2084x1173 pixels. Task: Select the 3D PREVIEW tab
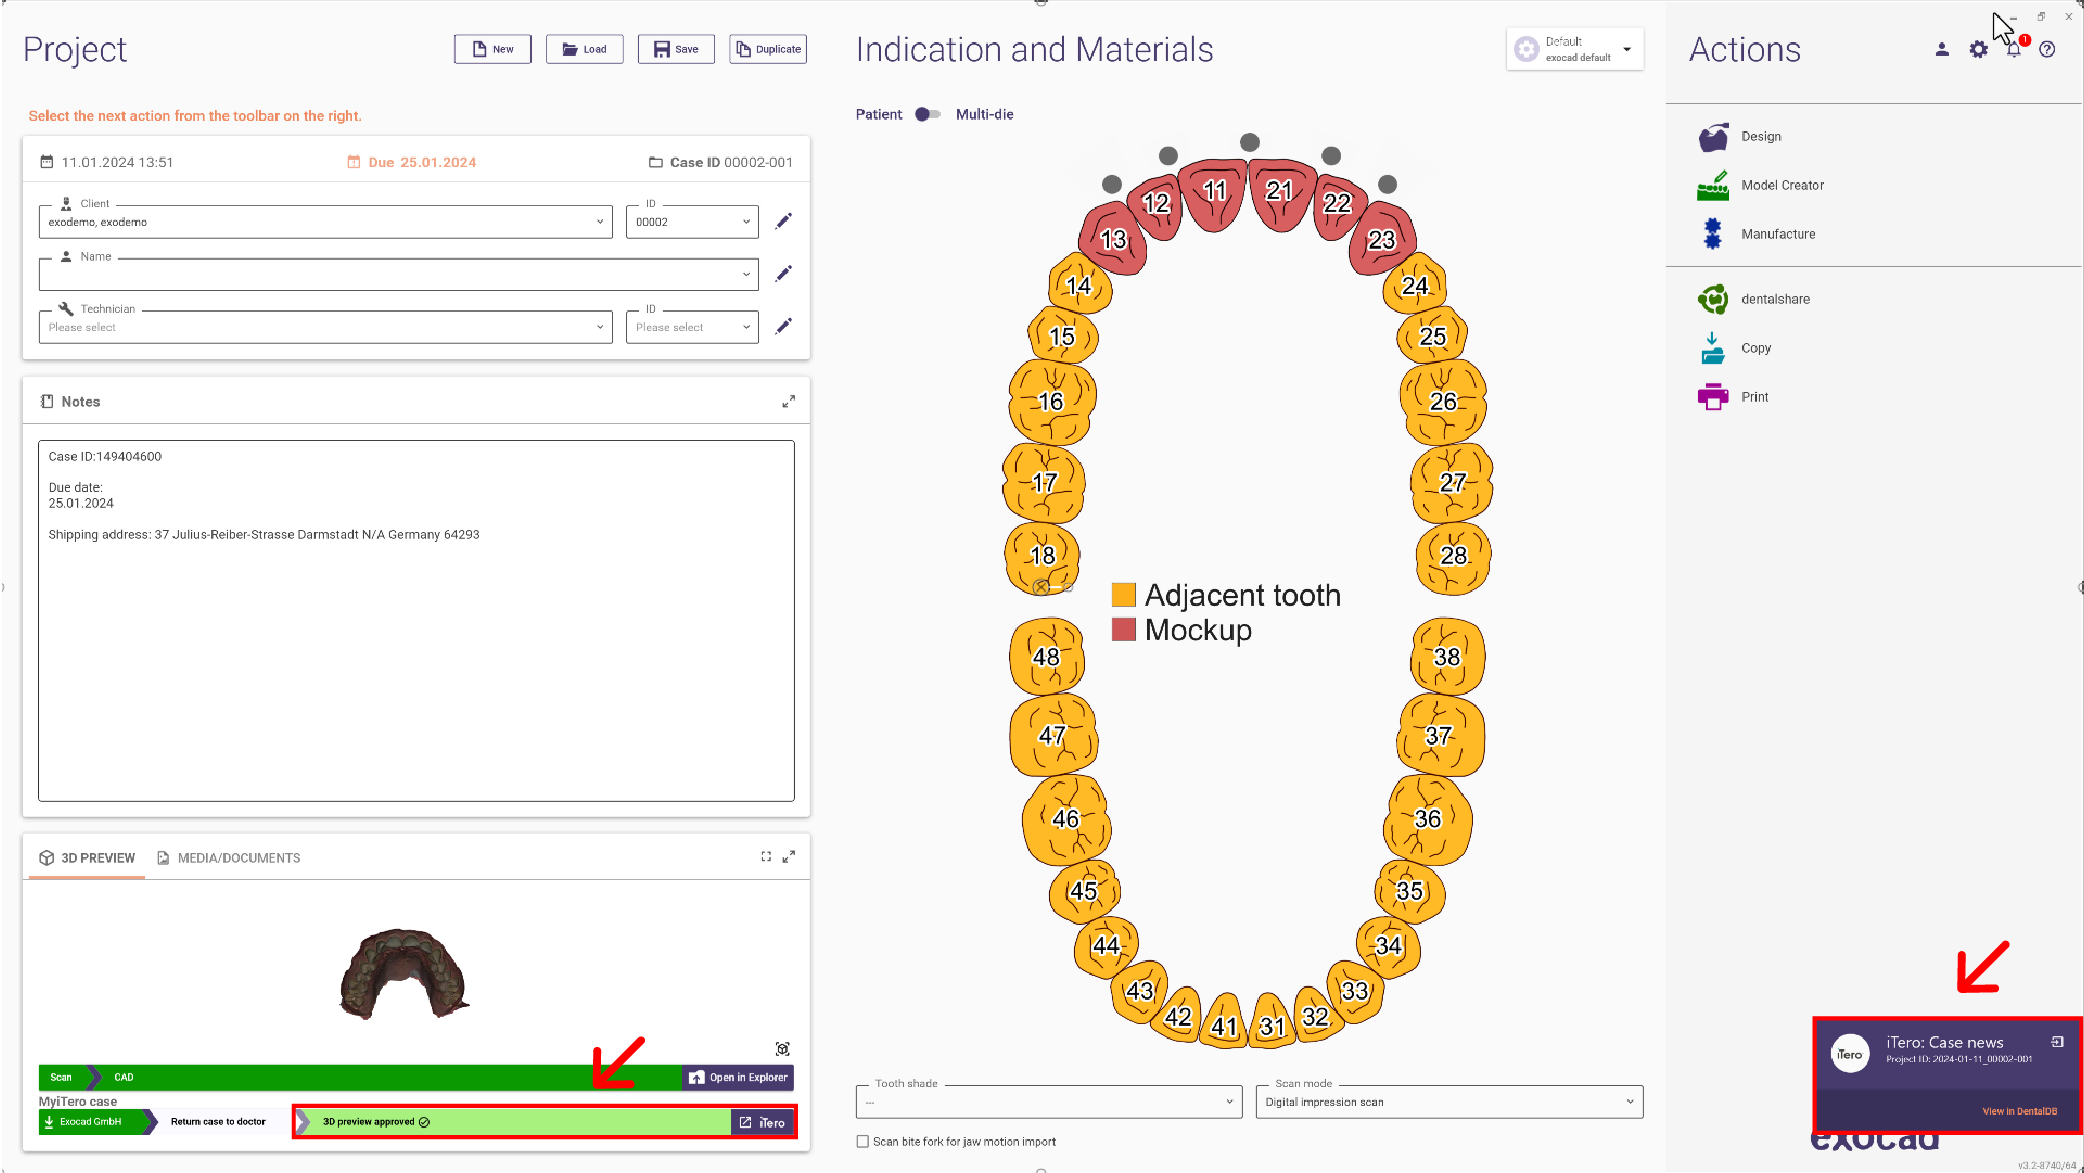[x=87, y=858]
